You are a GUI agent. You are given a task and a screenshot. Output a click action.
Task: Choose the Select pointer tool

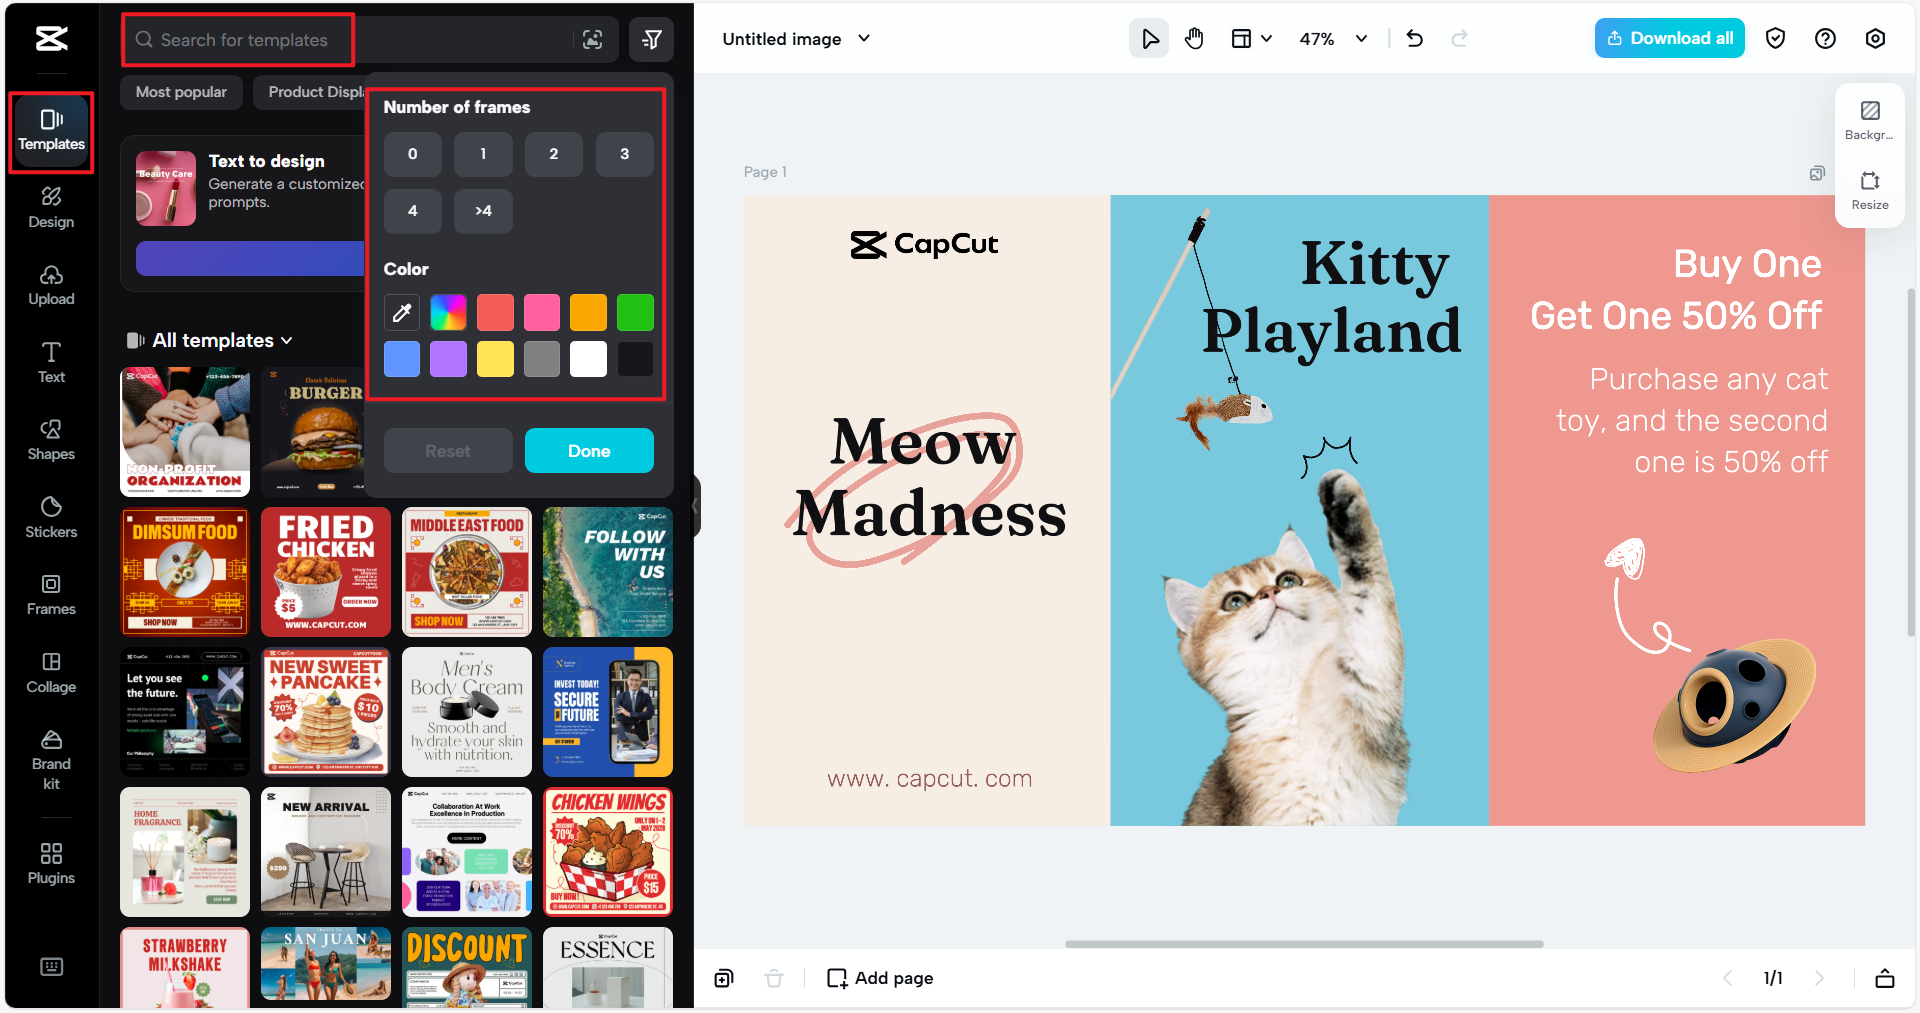pos(1150,39)
